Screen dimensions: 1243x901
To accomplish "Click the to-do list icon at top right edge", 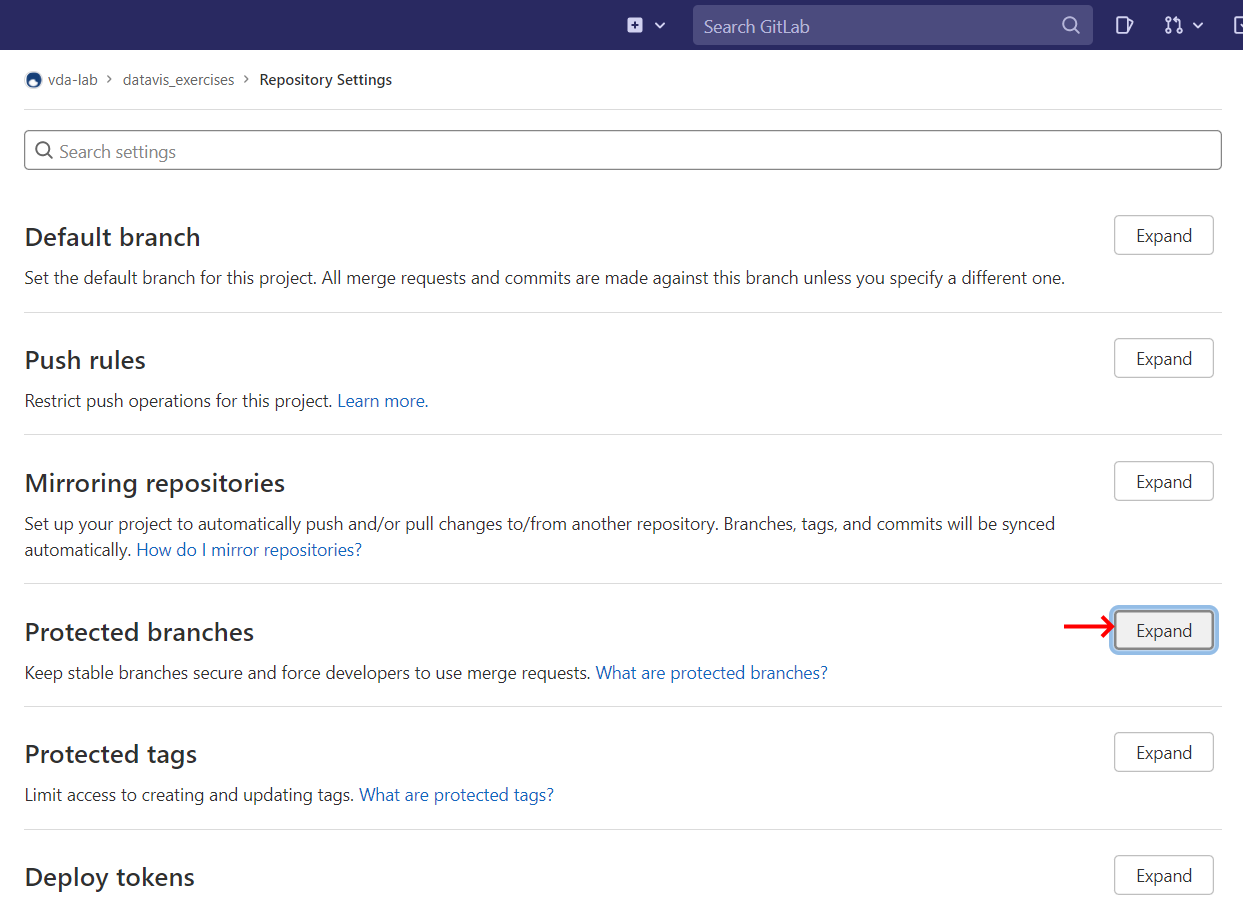I will point(1237,25).
